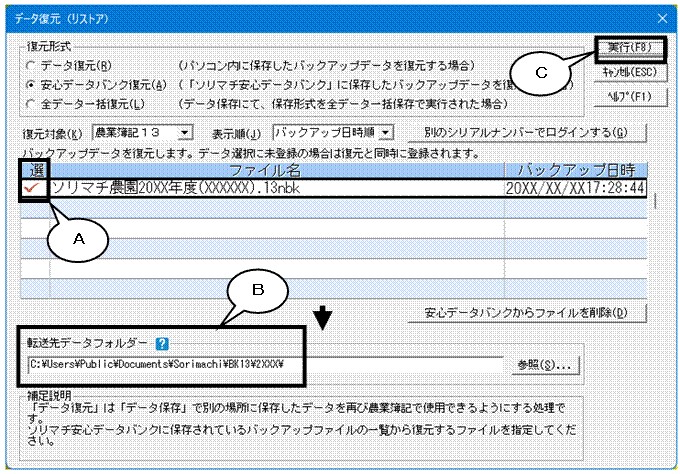
Task: Select the ソリマチ農園20XX年度 backup file row
Action: click(x=333, y=188)
